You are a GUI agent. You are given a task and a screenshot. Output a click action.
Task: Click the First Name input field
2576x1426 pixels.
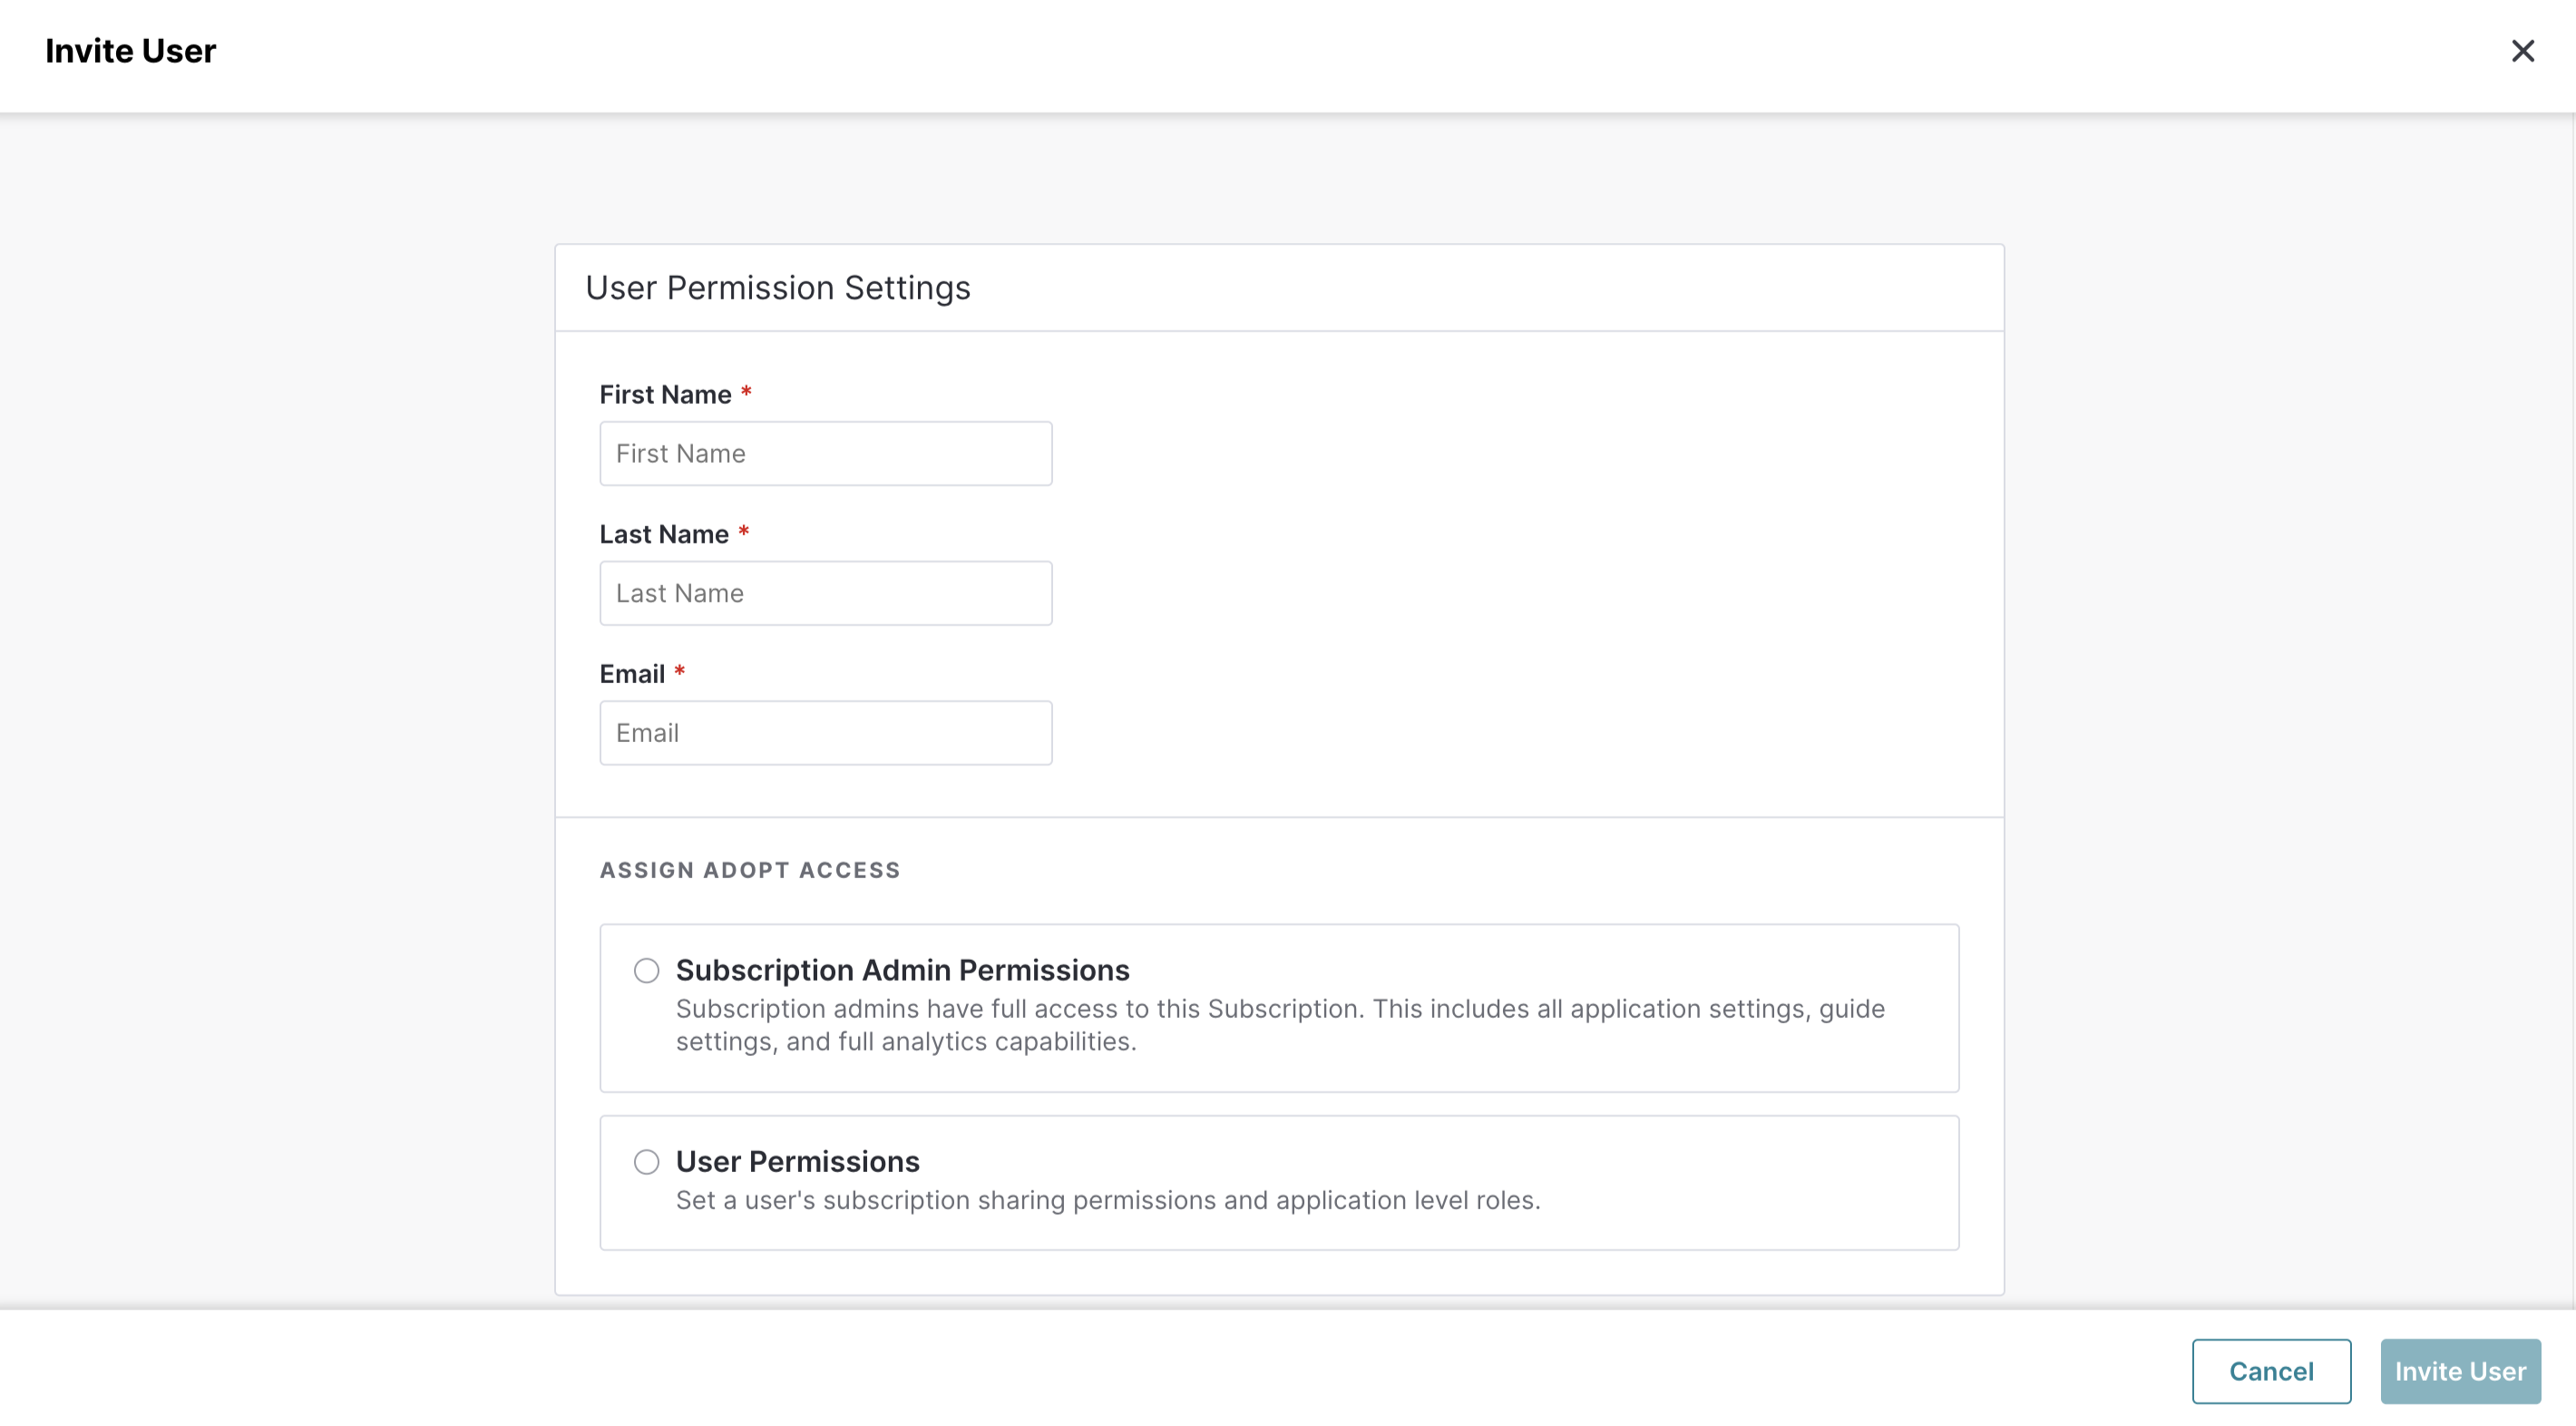click(x=825, y=453)
